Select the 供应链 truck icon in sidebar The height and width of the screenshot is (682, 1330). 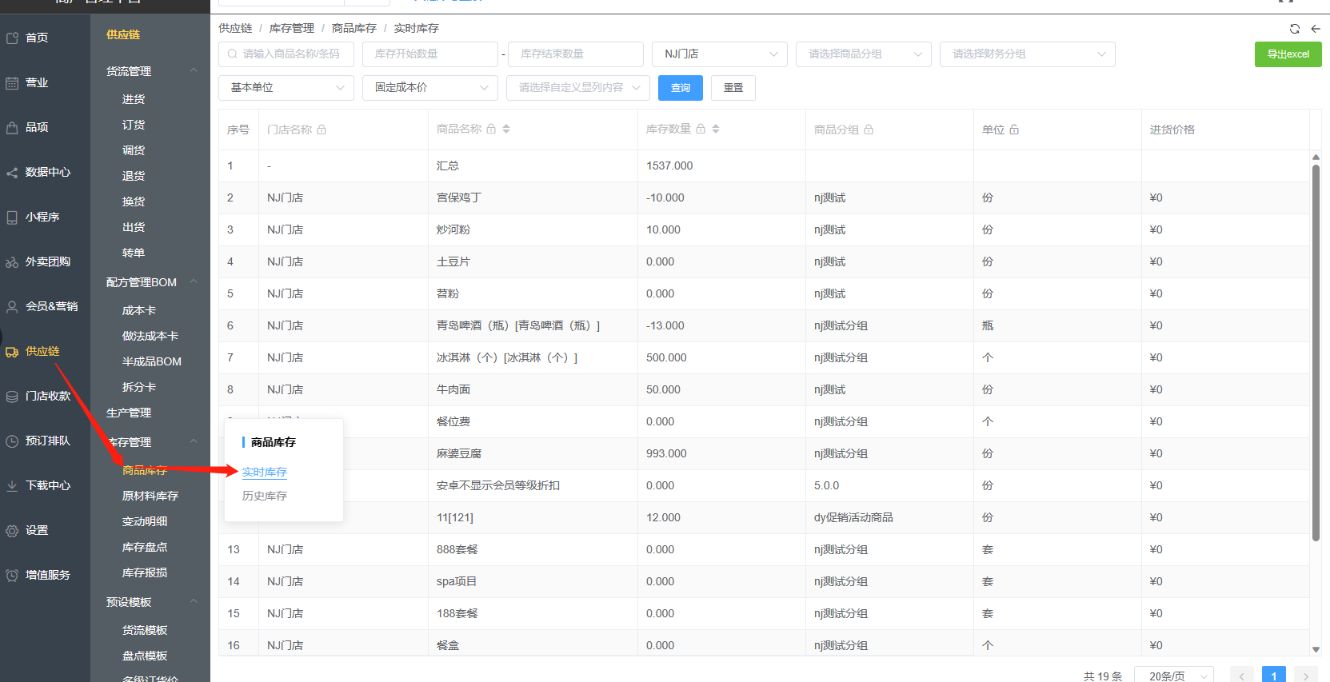click(12, 351)
